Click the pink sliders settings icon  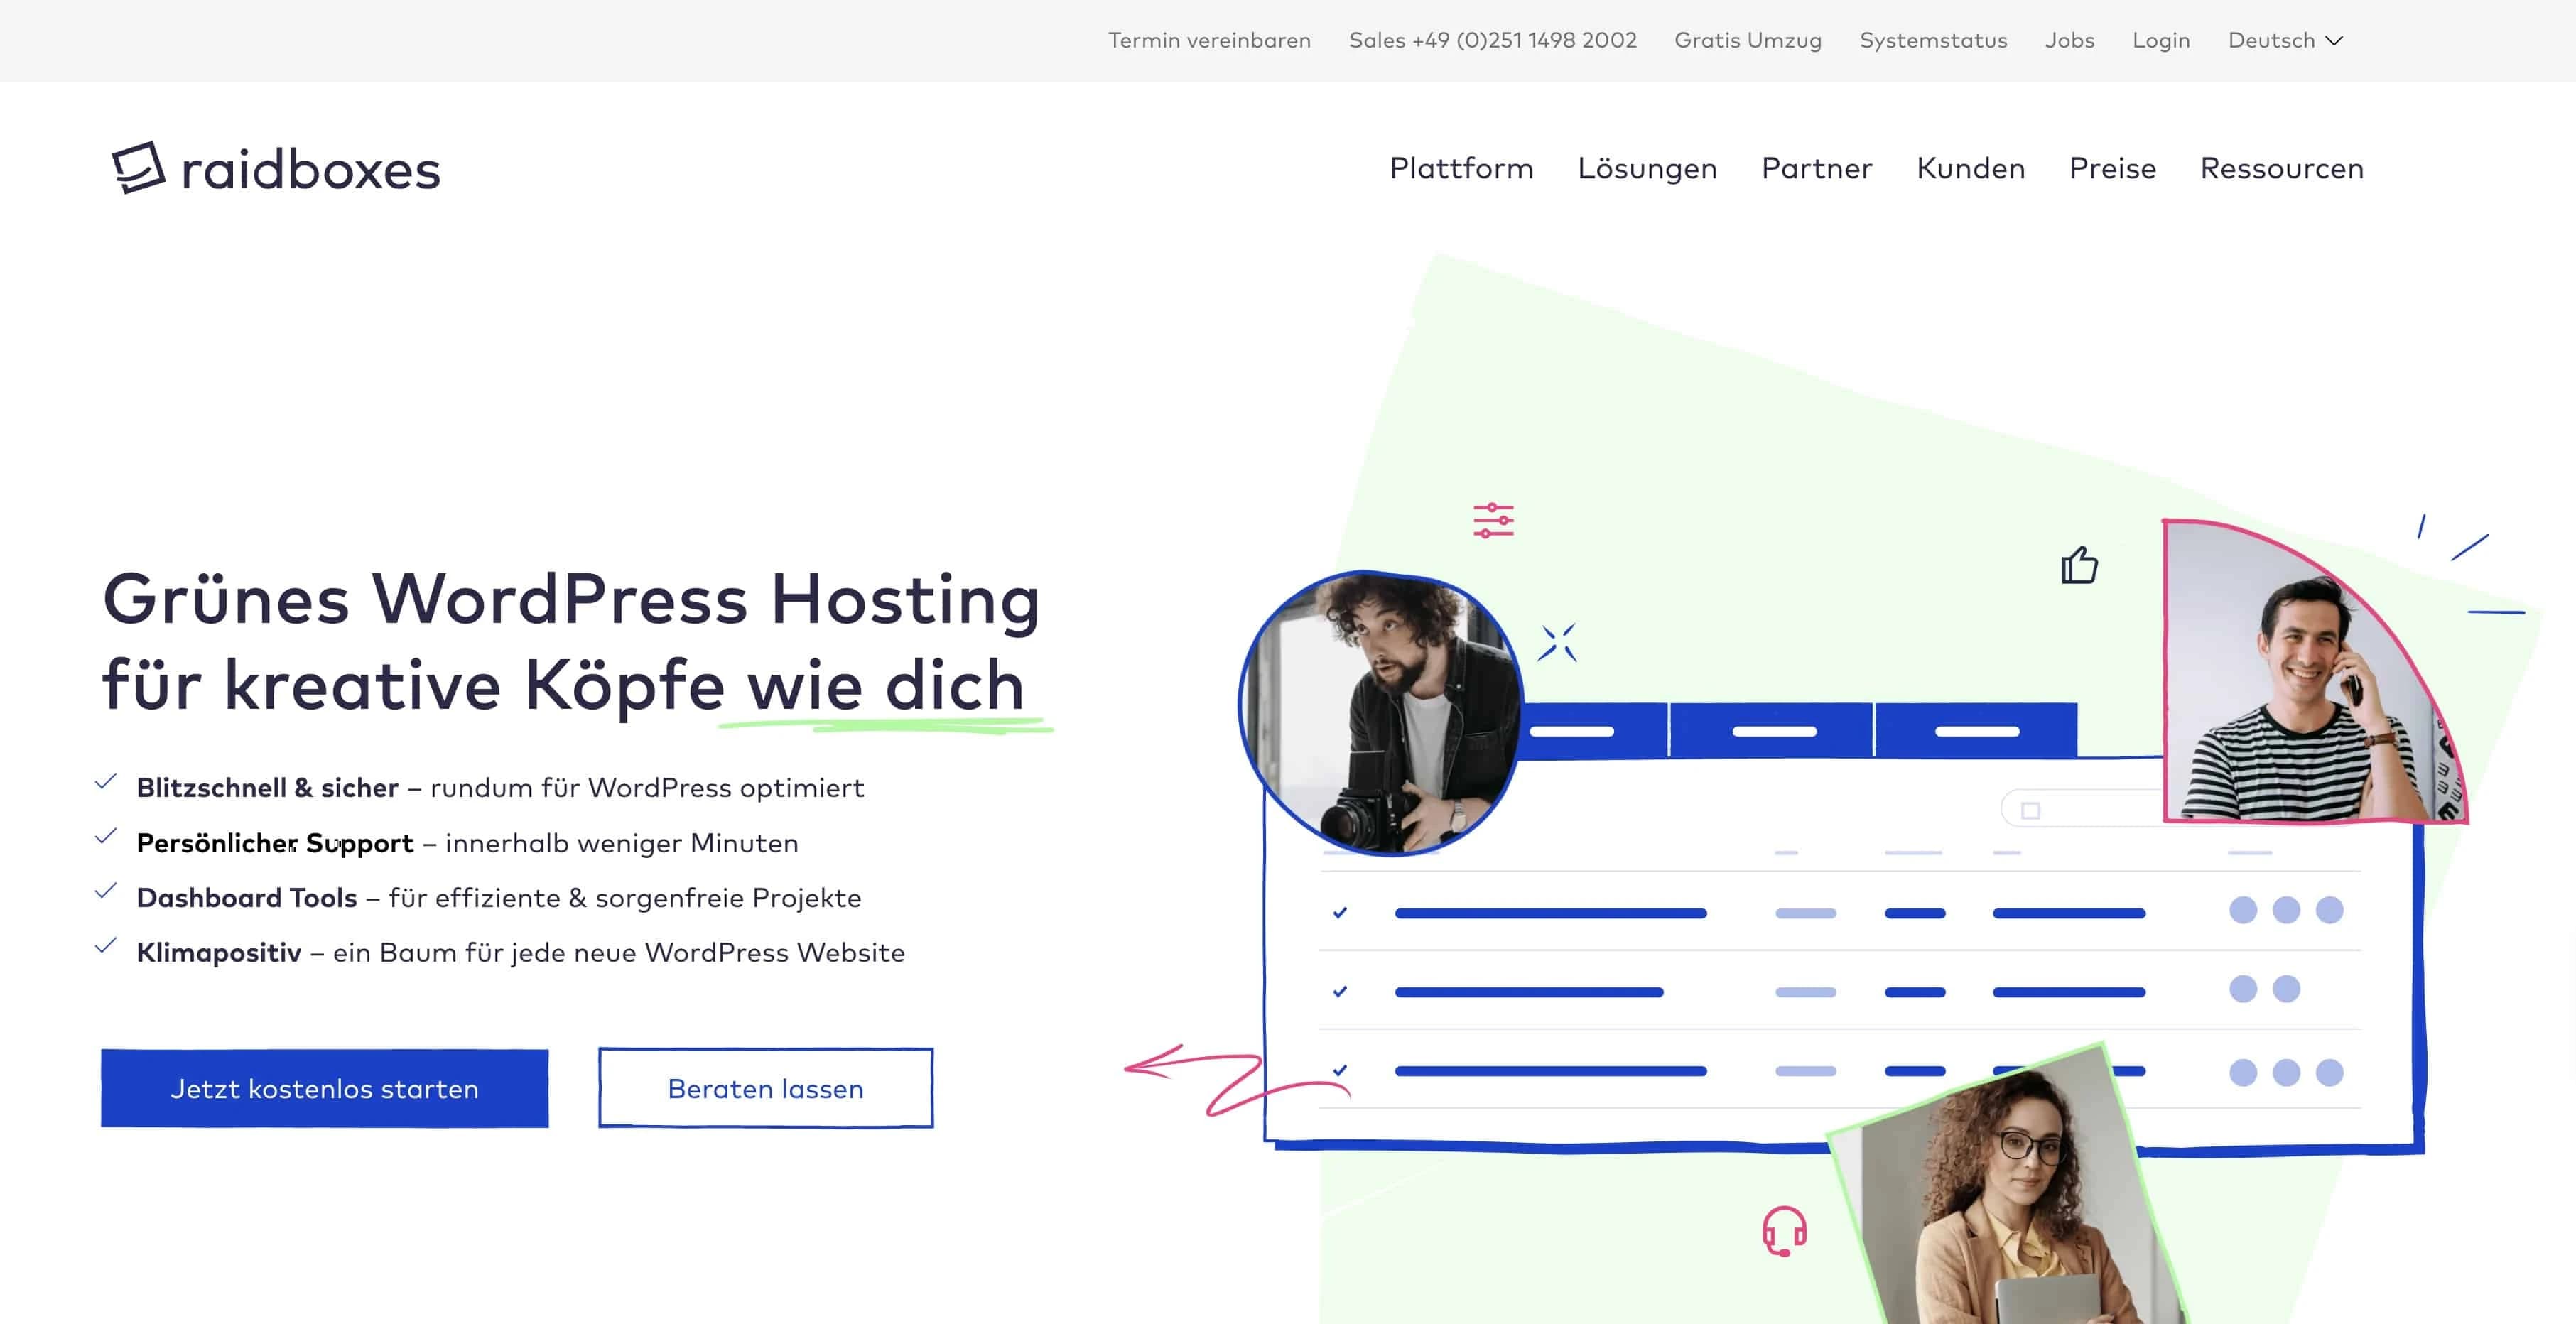(1493, 520)
